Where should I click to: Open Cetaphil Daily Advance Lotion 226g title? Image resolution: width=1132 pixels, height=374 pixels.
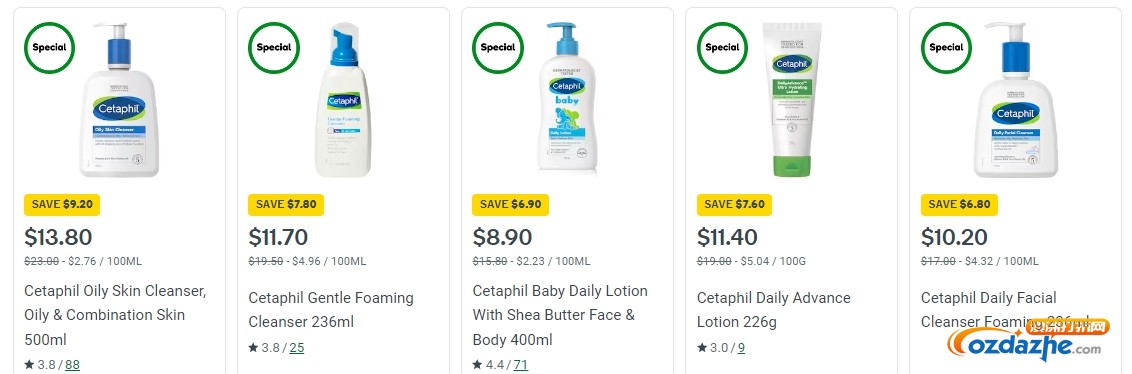[x=774, y=310]
